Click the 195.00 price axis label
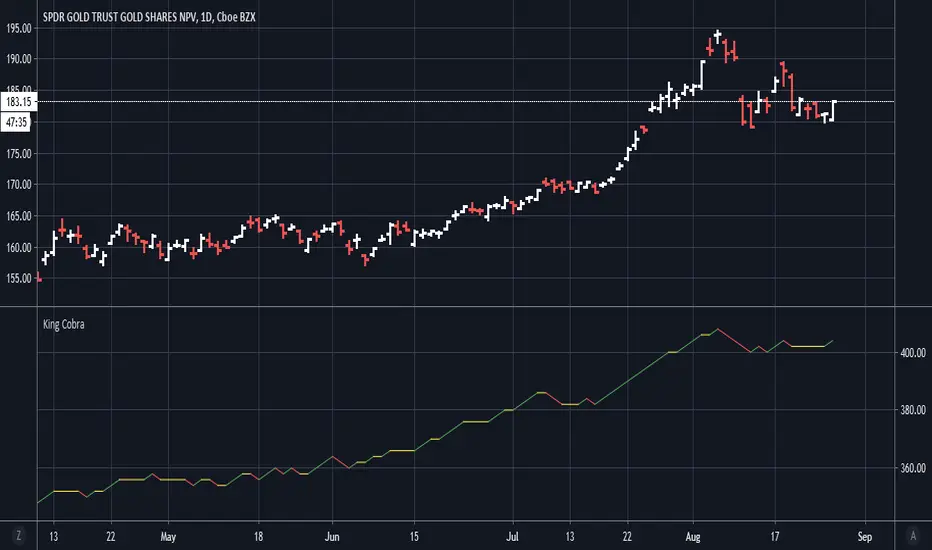 (19, 28)
